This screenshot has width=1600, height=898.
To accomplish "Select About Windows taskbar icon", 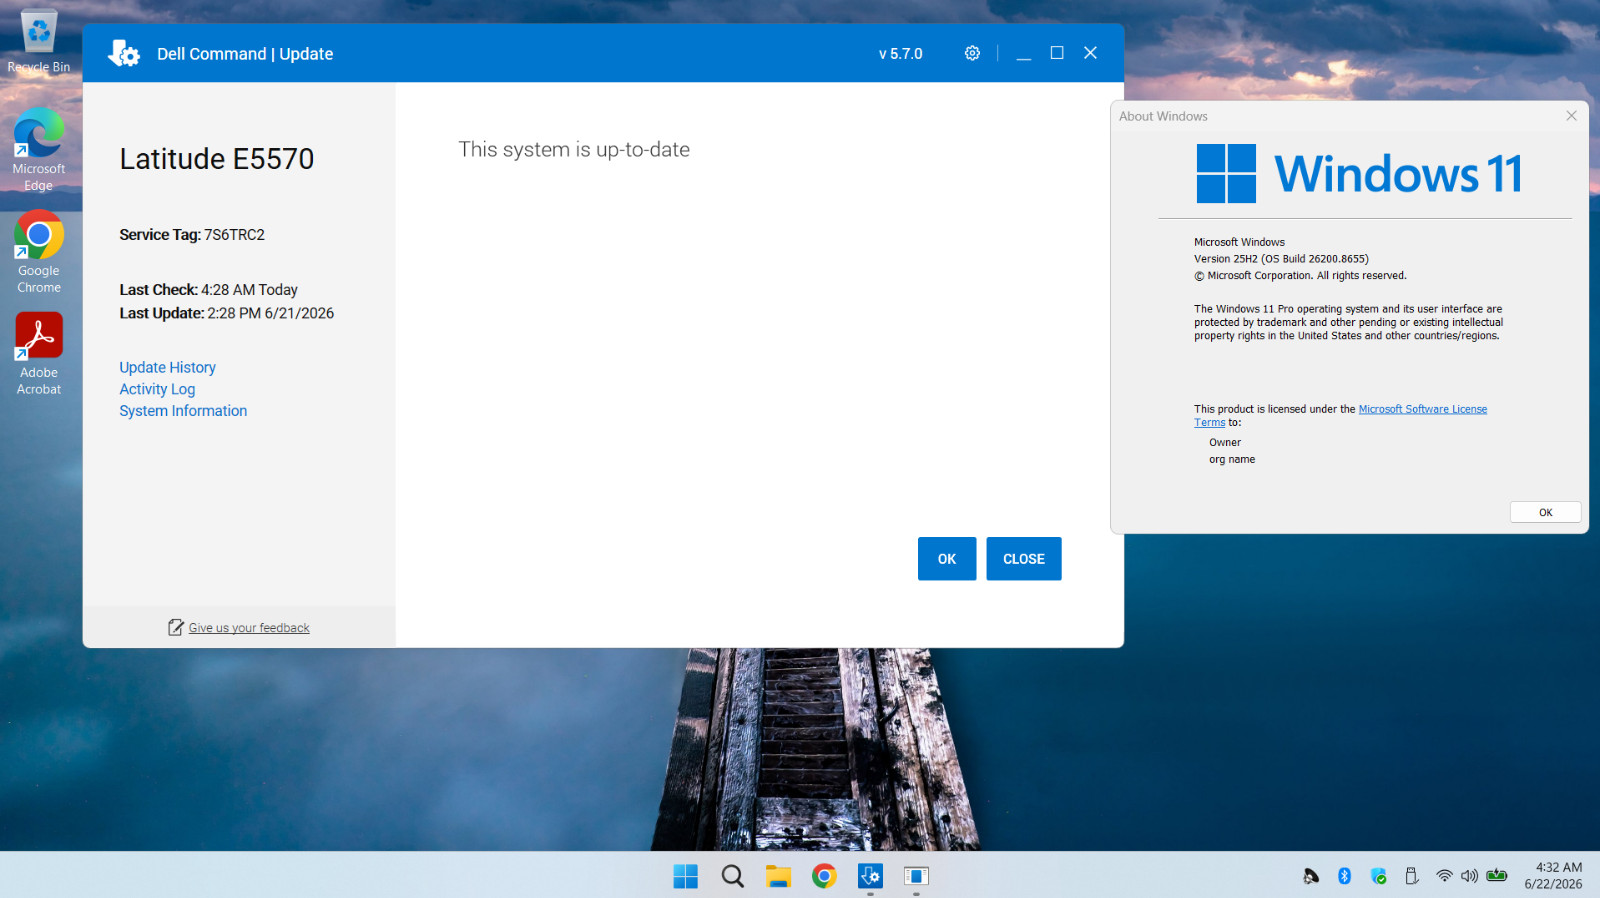I will (916, 876).
